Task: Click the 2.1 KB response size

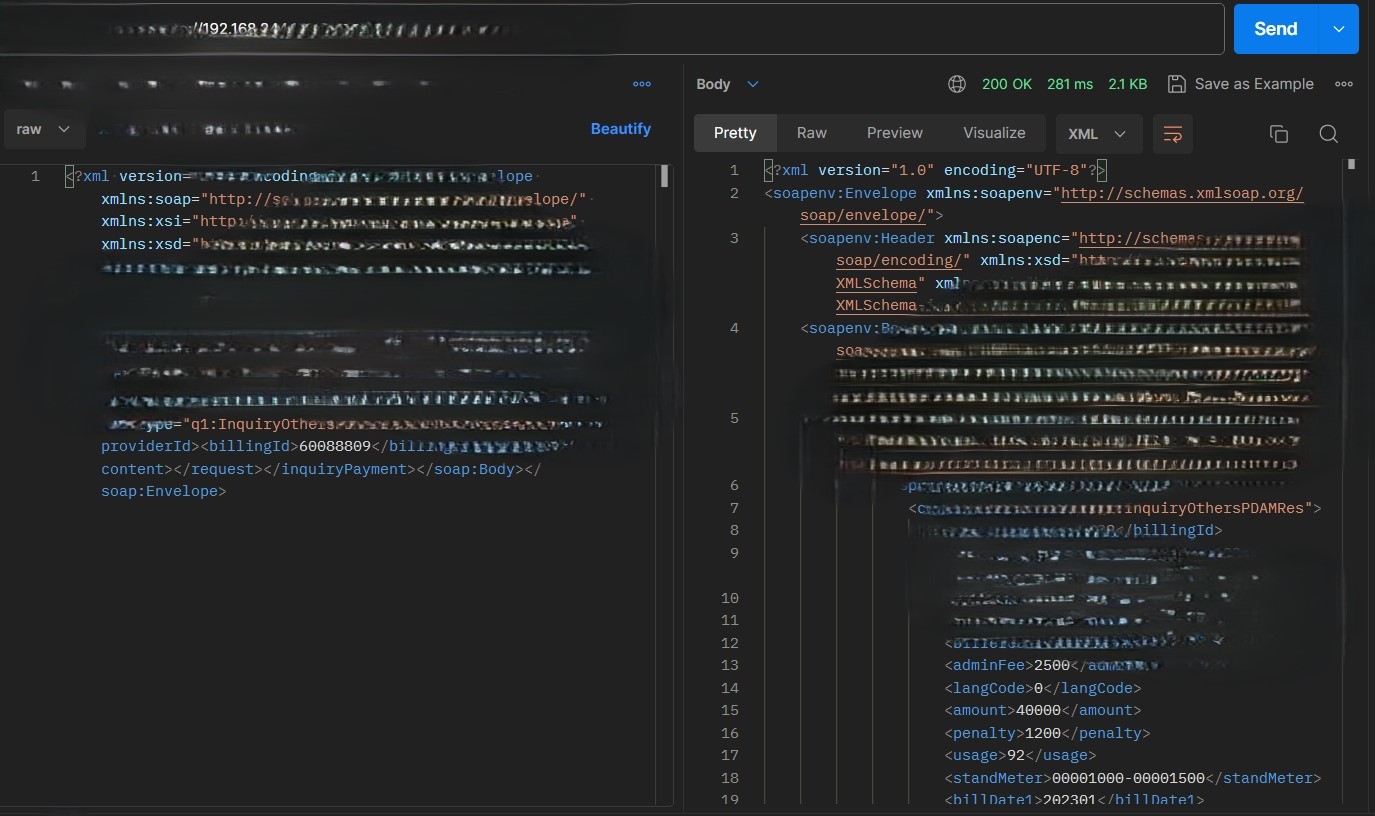Action: point(1127,84)
